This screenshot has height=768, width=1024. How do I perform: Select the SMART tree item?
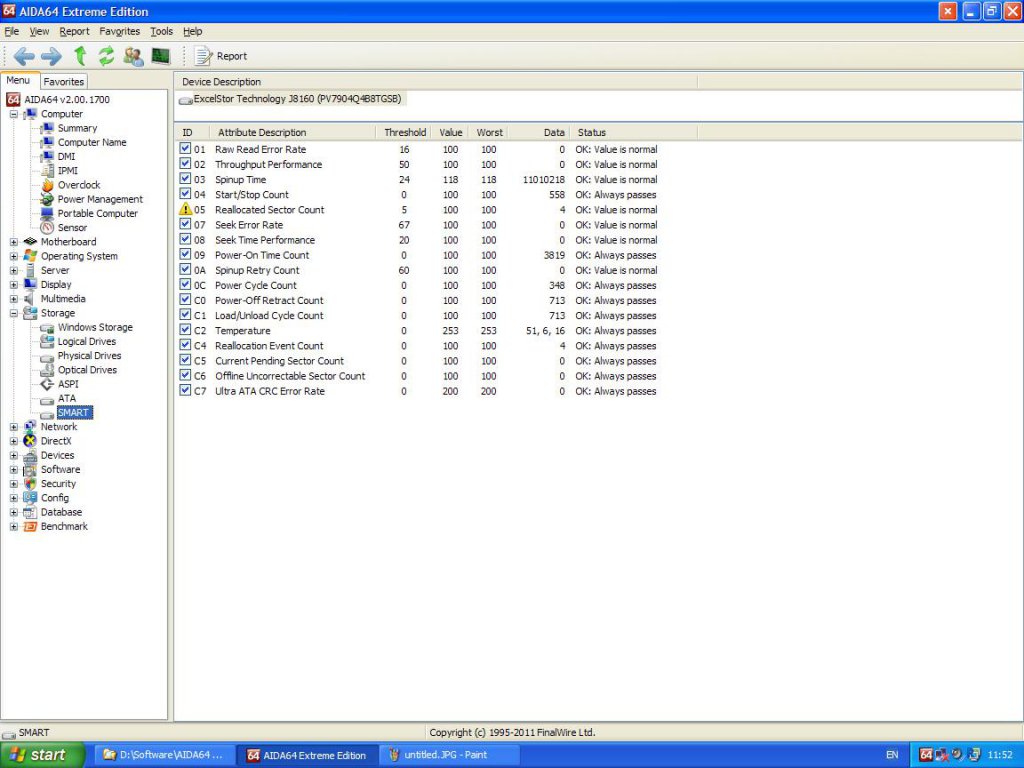tap(73, 413)
